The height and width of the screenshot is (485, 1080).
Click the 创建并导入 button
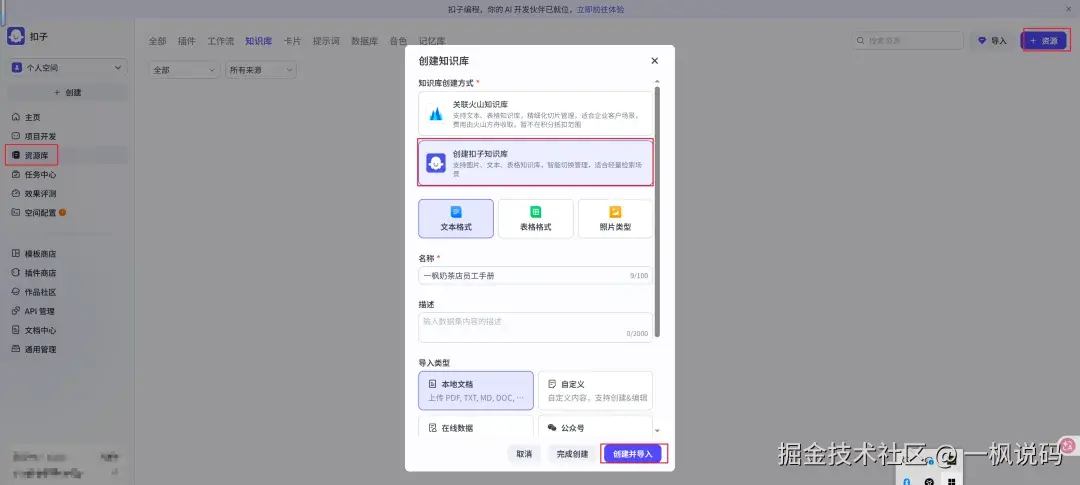click(x=633, y=454)
